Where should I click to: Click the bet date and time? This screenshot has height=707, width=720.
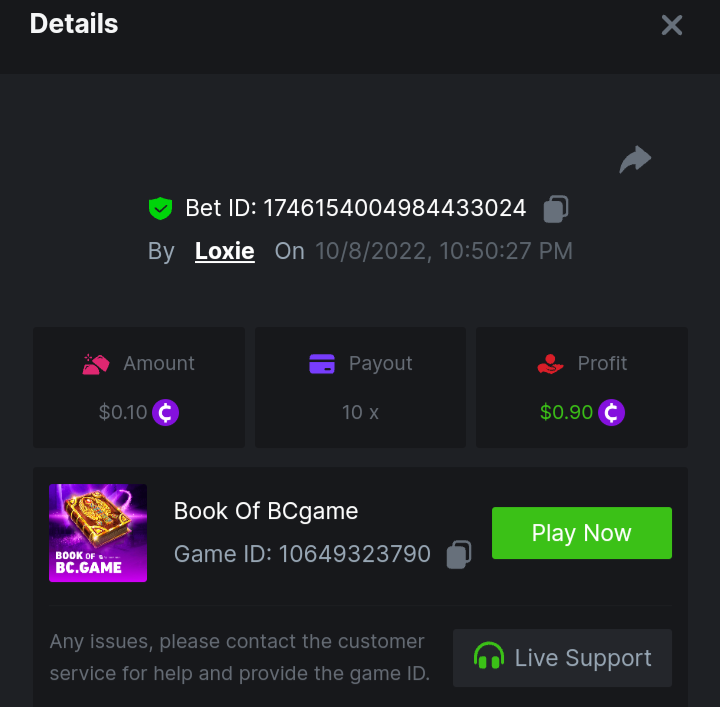(x=444, y=251)
